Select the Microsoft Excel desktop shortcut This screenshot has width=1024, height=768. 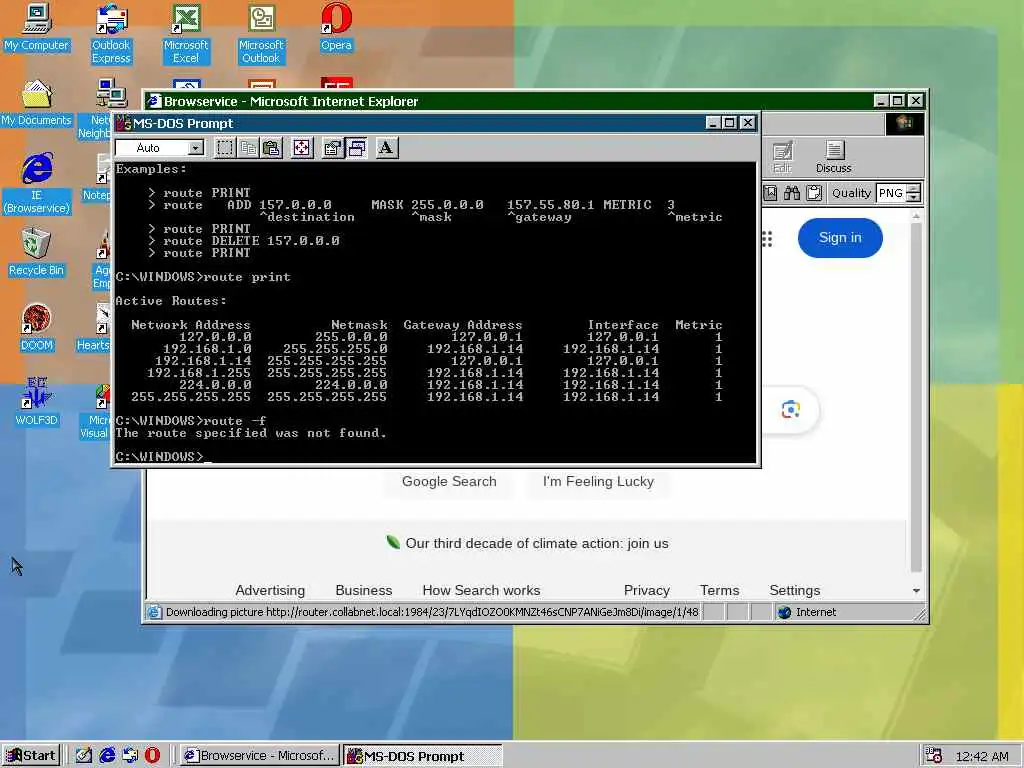tap(186, 34)
